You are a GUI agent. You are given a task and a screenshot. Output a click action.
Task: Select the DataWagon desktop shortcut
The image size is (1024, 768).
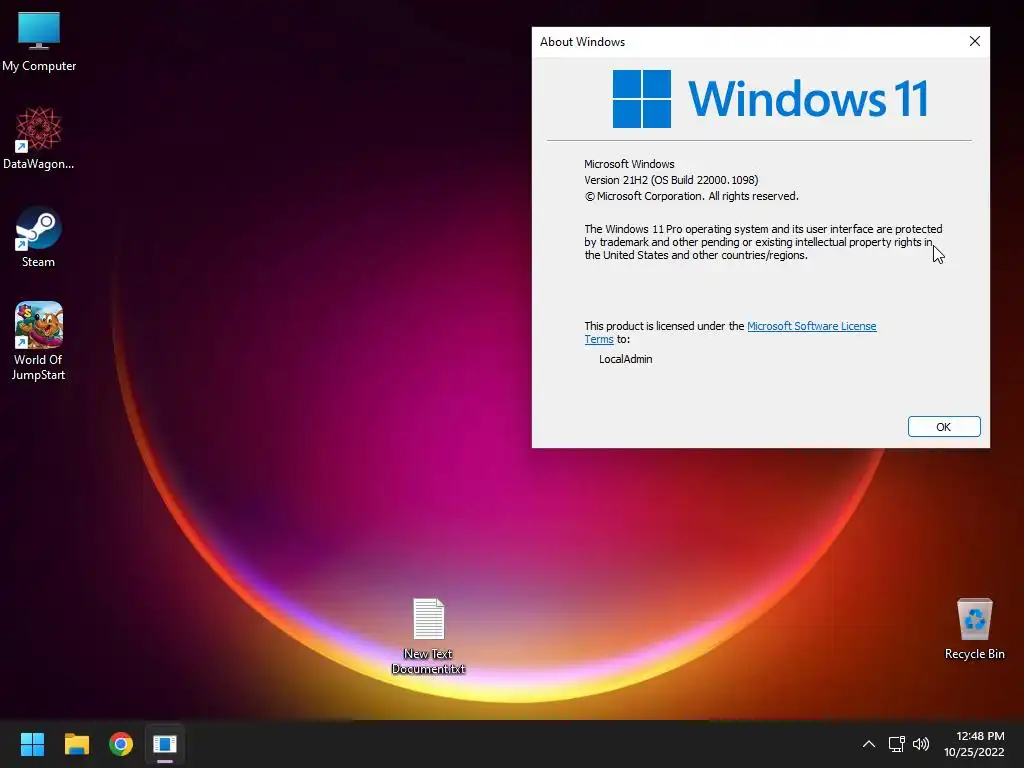point(39,138)
